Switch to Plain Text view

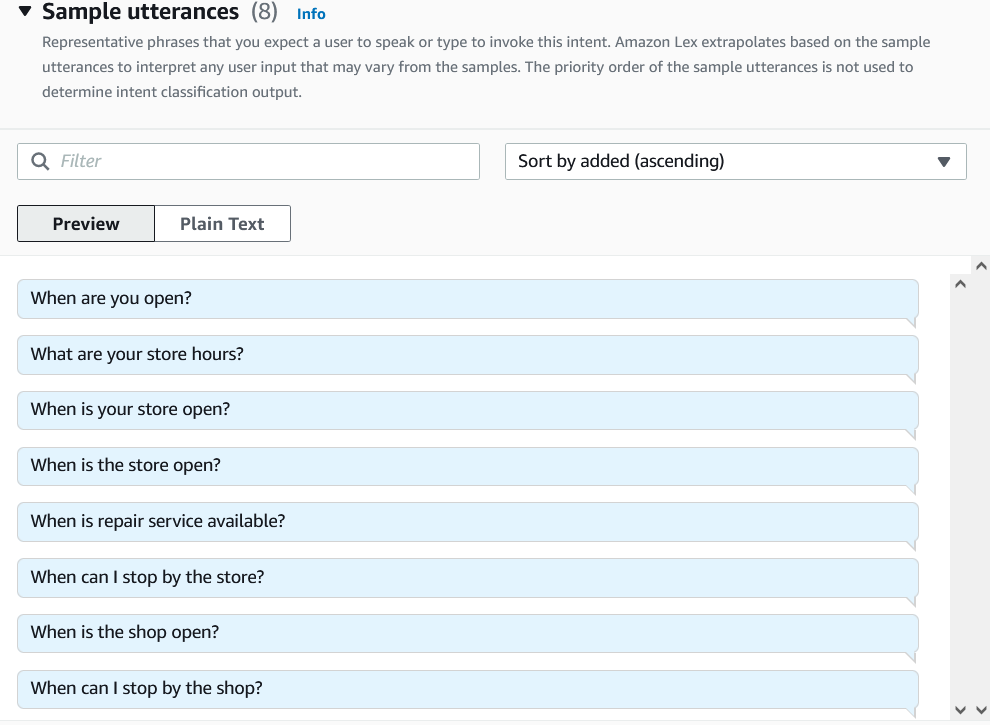222,224
